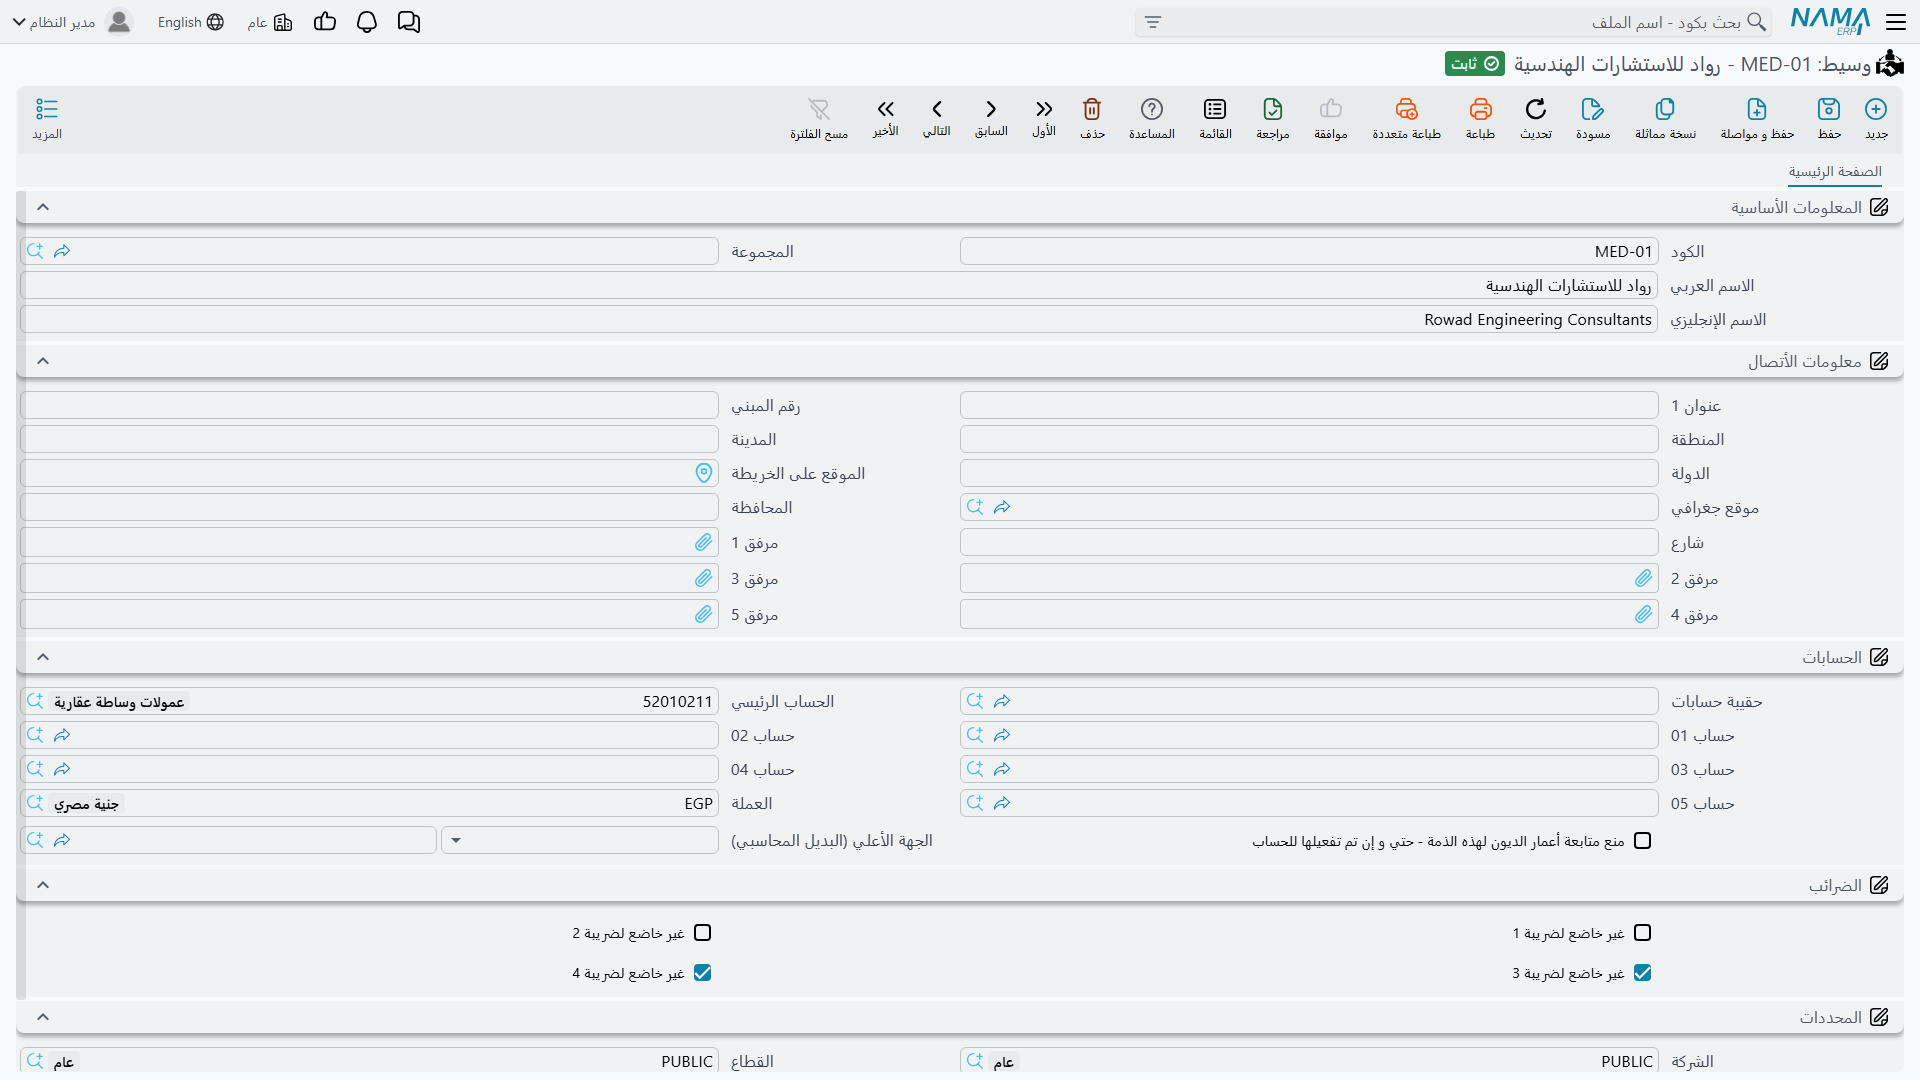Enable منع متابعة أعمار الديون checkbox
Image resolution: width=1920 pixels, height=1080 pixels.
click(x=1642, y=841)
